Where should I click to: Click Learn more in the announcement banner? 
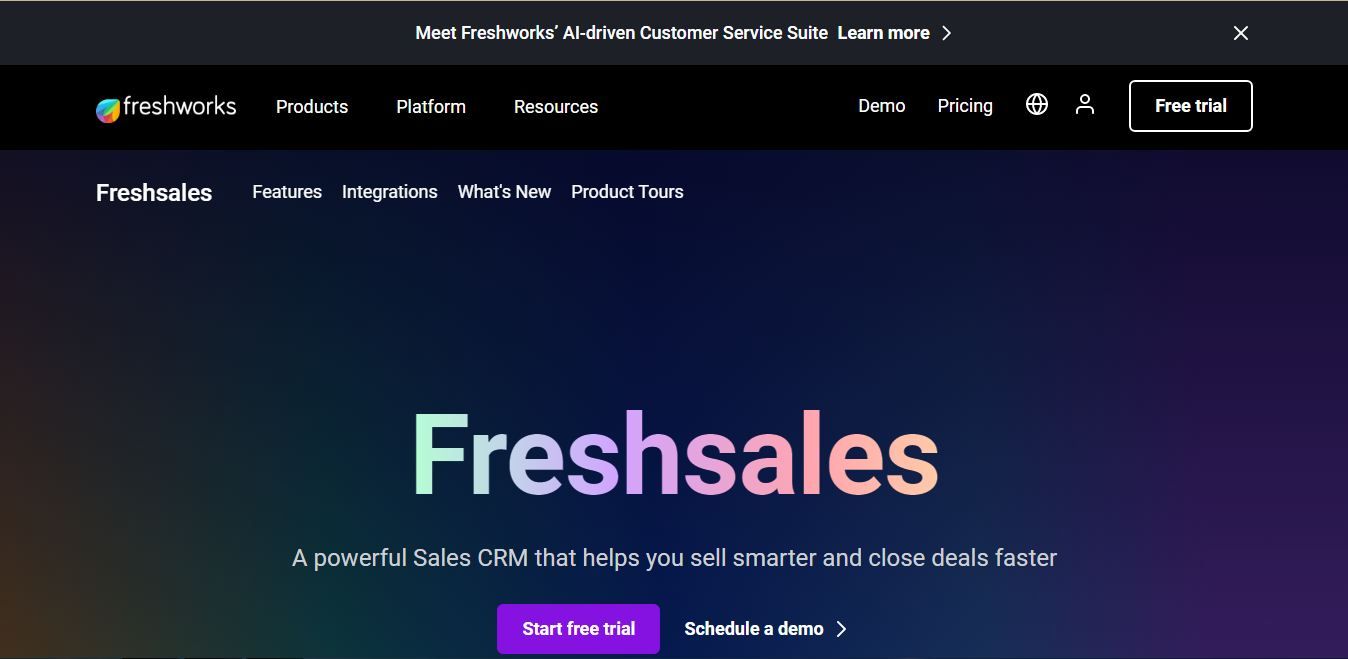pos(883,32)
